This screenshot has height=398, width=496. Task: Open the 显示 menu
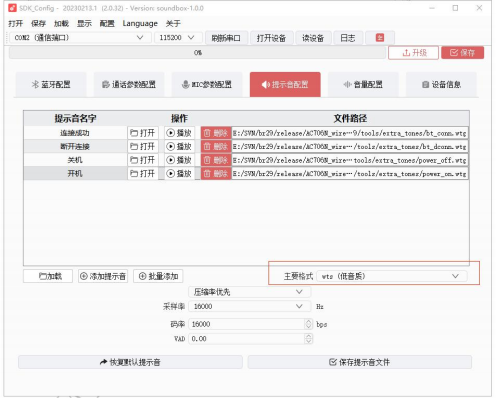84,24
